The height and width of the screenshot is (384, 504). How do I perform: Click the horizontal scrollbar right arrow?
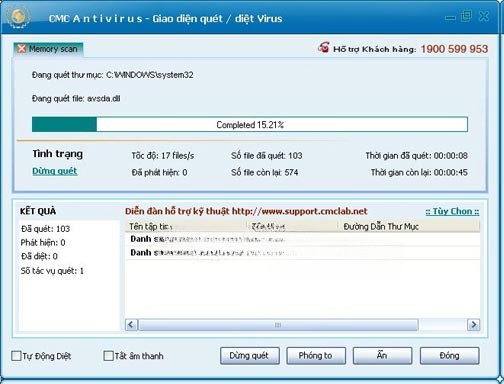(474, 325)
